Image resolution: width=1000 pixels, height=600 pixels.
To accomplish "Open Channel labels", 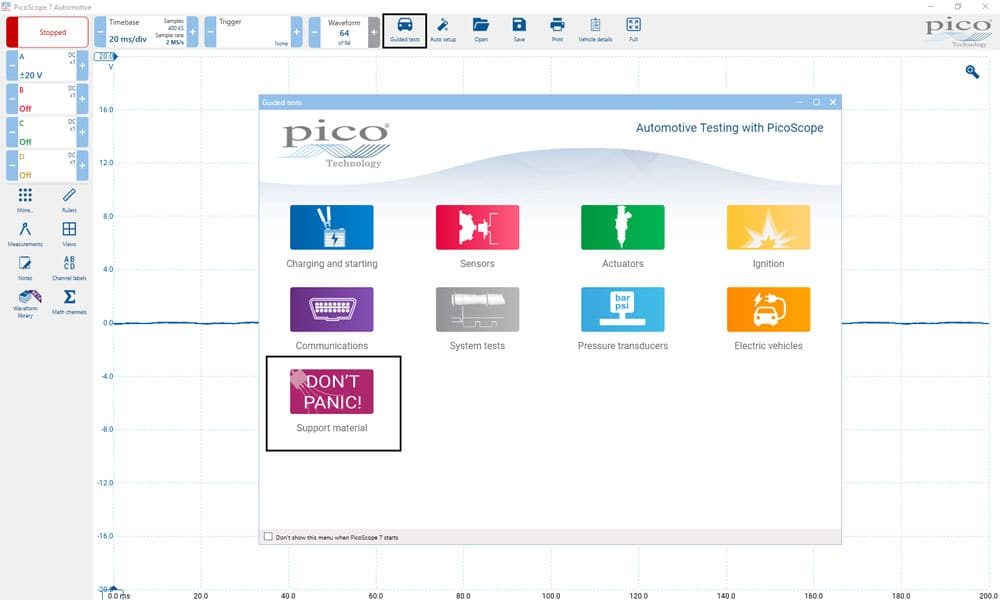I will tap(69, 268).
